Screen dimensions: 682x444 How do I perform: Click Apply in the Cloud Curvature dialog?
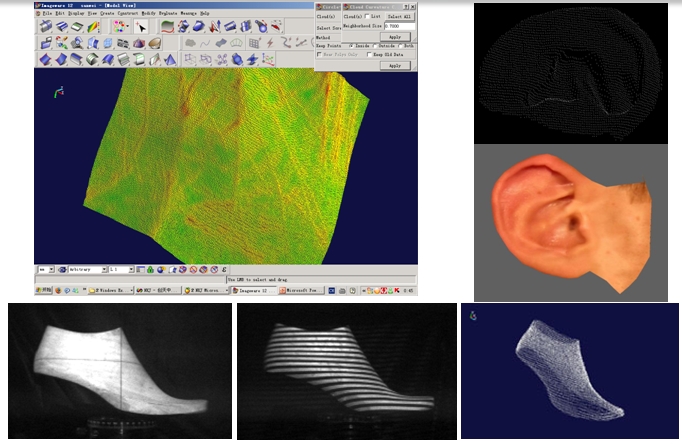[x=393, y=35]
